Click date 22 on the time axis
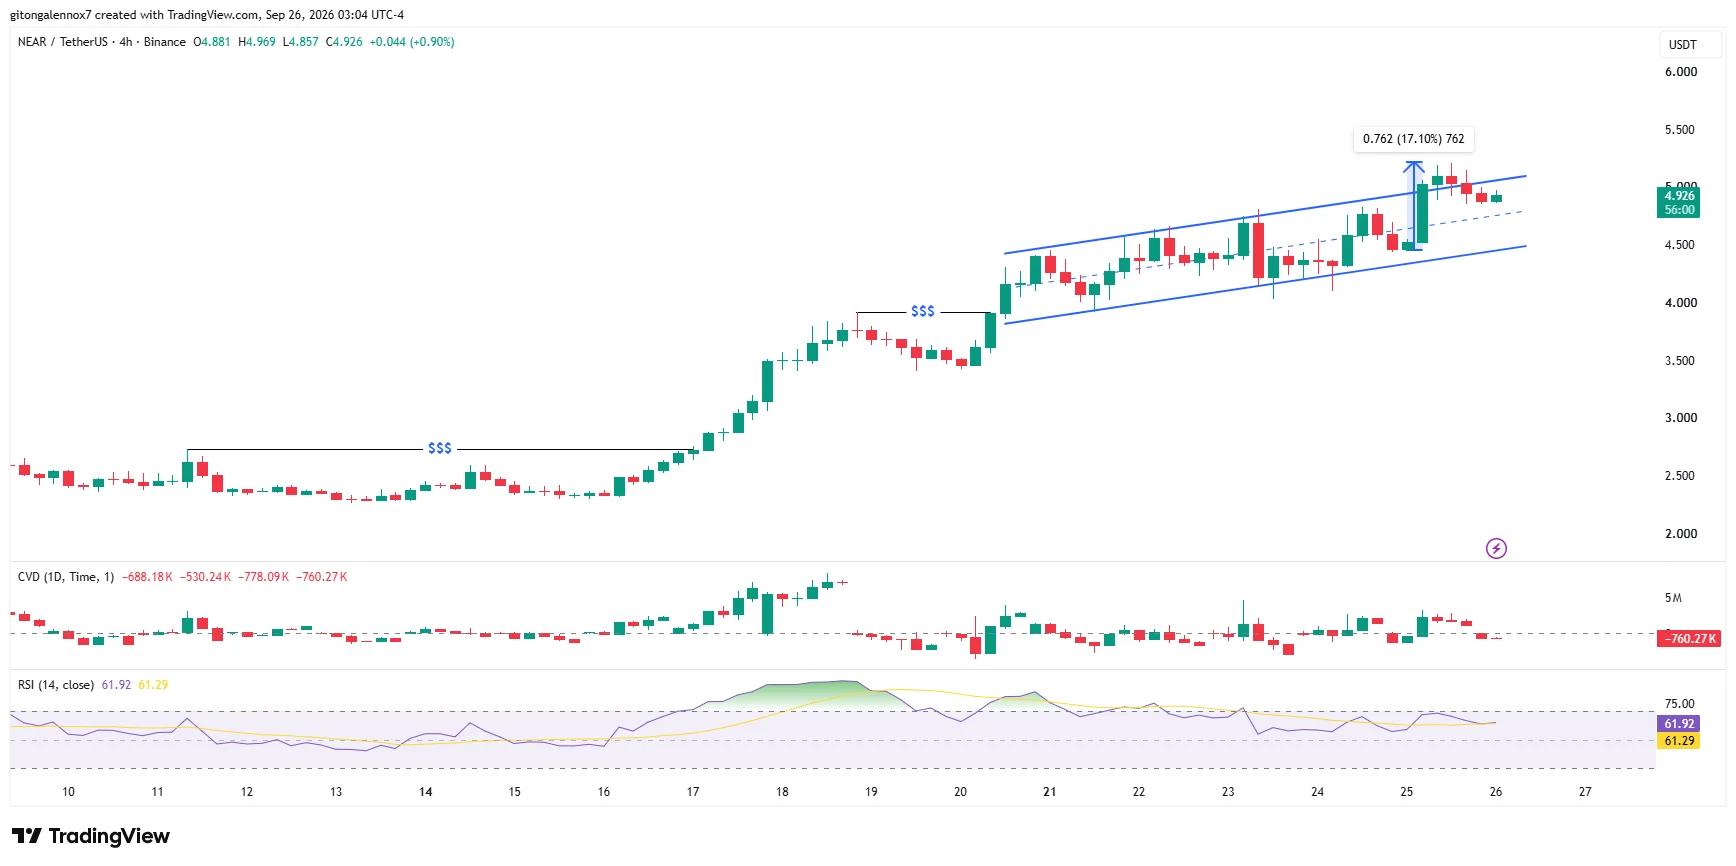 click(1139, 792)
